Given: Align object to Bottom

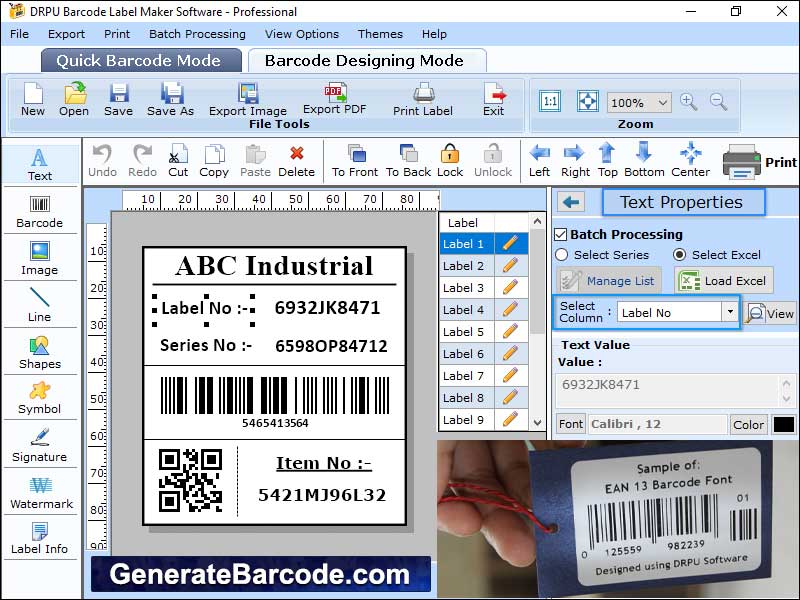Looking at the screenshot, I should [644, 161].
